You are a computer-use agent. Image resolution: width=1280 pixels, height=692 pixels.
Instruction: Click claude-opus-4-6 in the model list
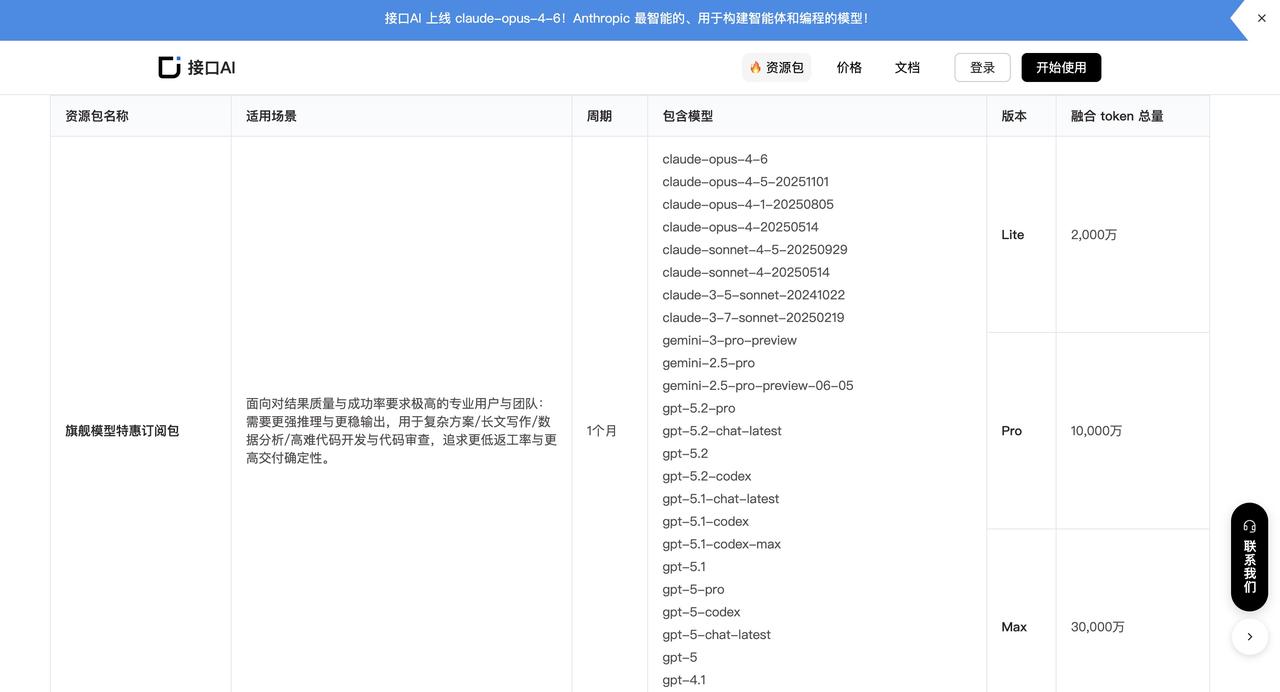click(715, 159)
